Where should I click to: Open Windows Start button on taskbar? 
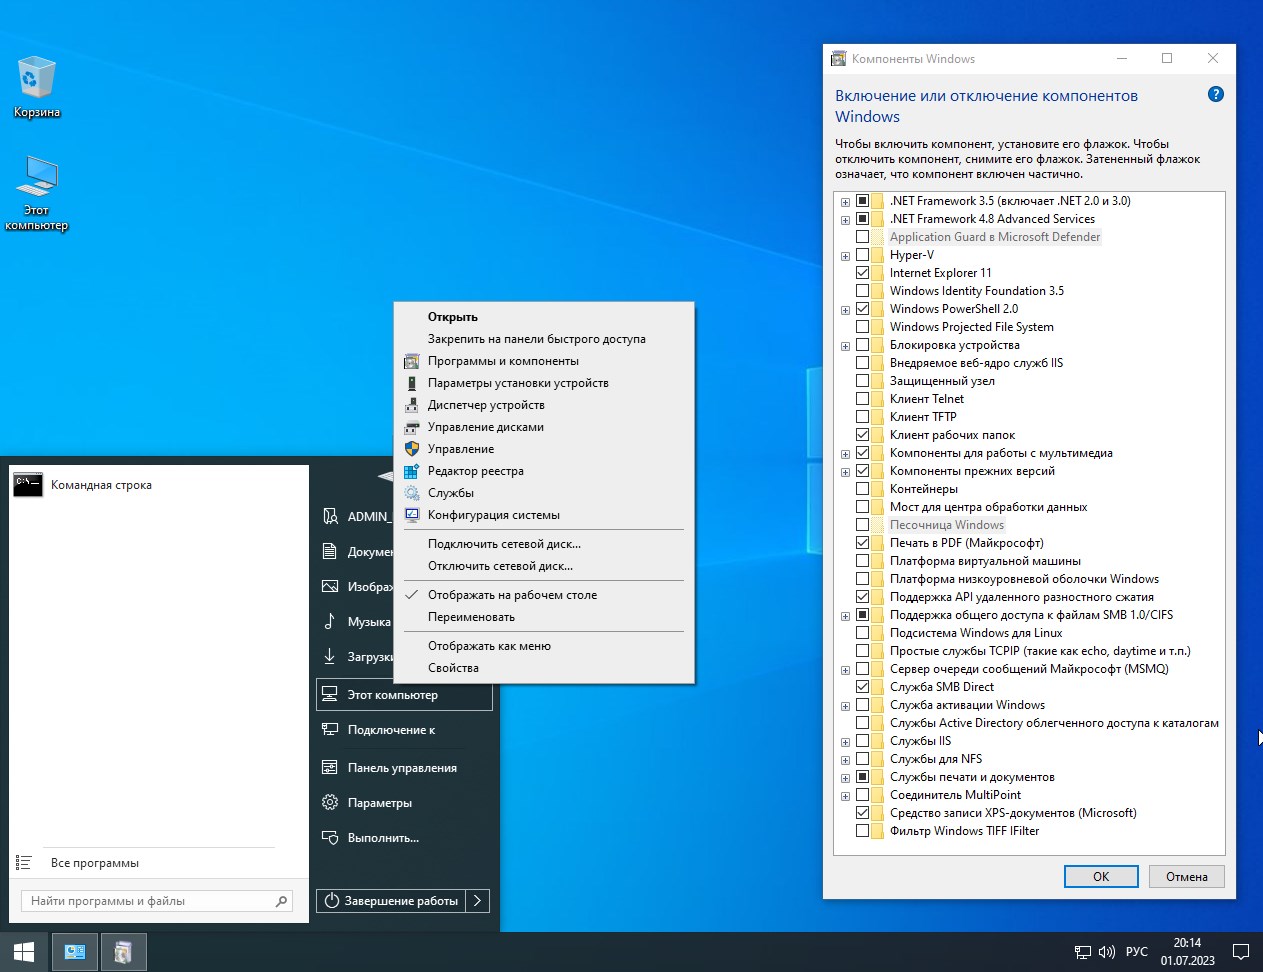pos(24,952)
